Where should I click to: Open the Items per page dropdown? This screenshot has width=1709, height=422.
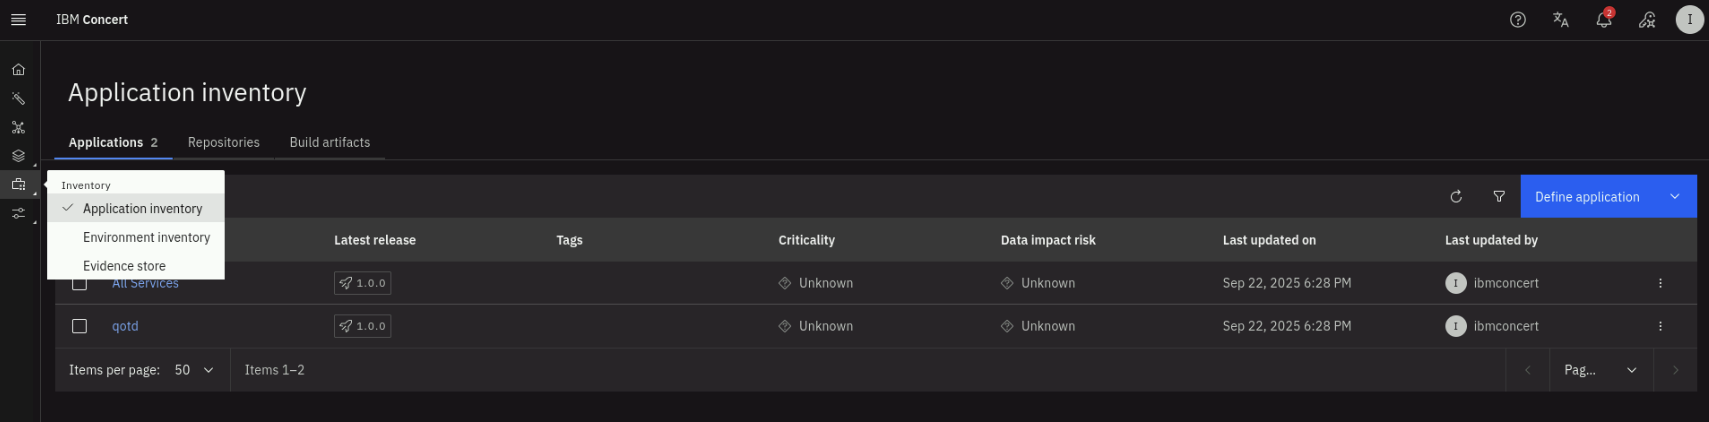(x=194, y=370)
